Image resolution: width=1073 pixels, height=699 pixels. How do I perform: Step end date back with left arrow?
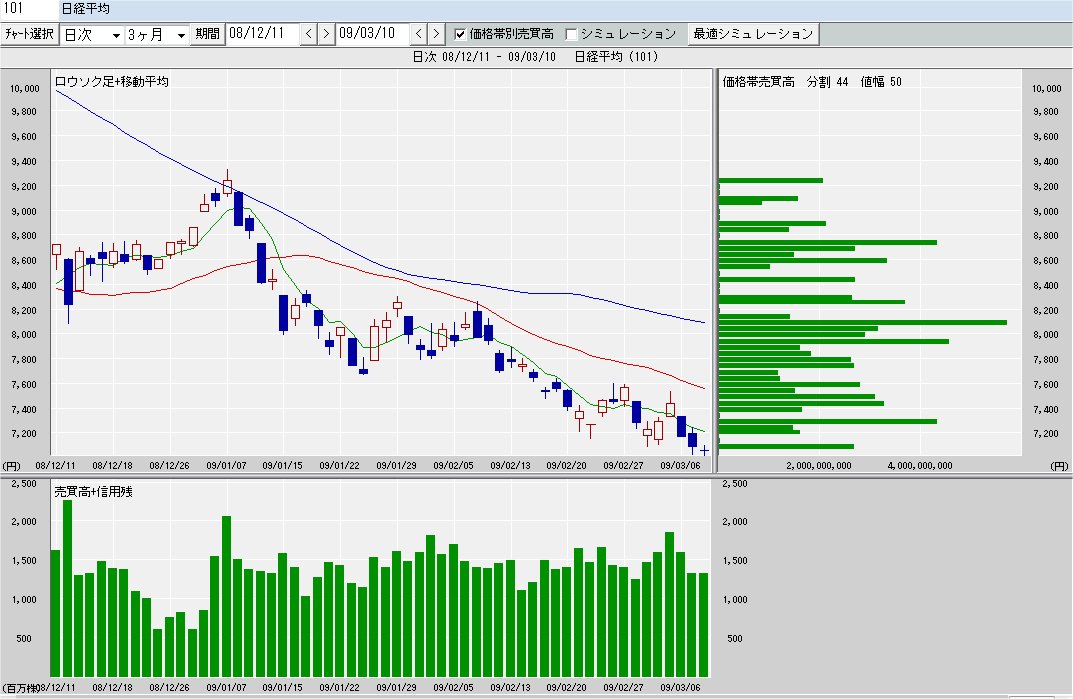coord(419,34)
